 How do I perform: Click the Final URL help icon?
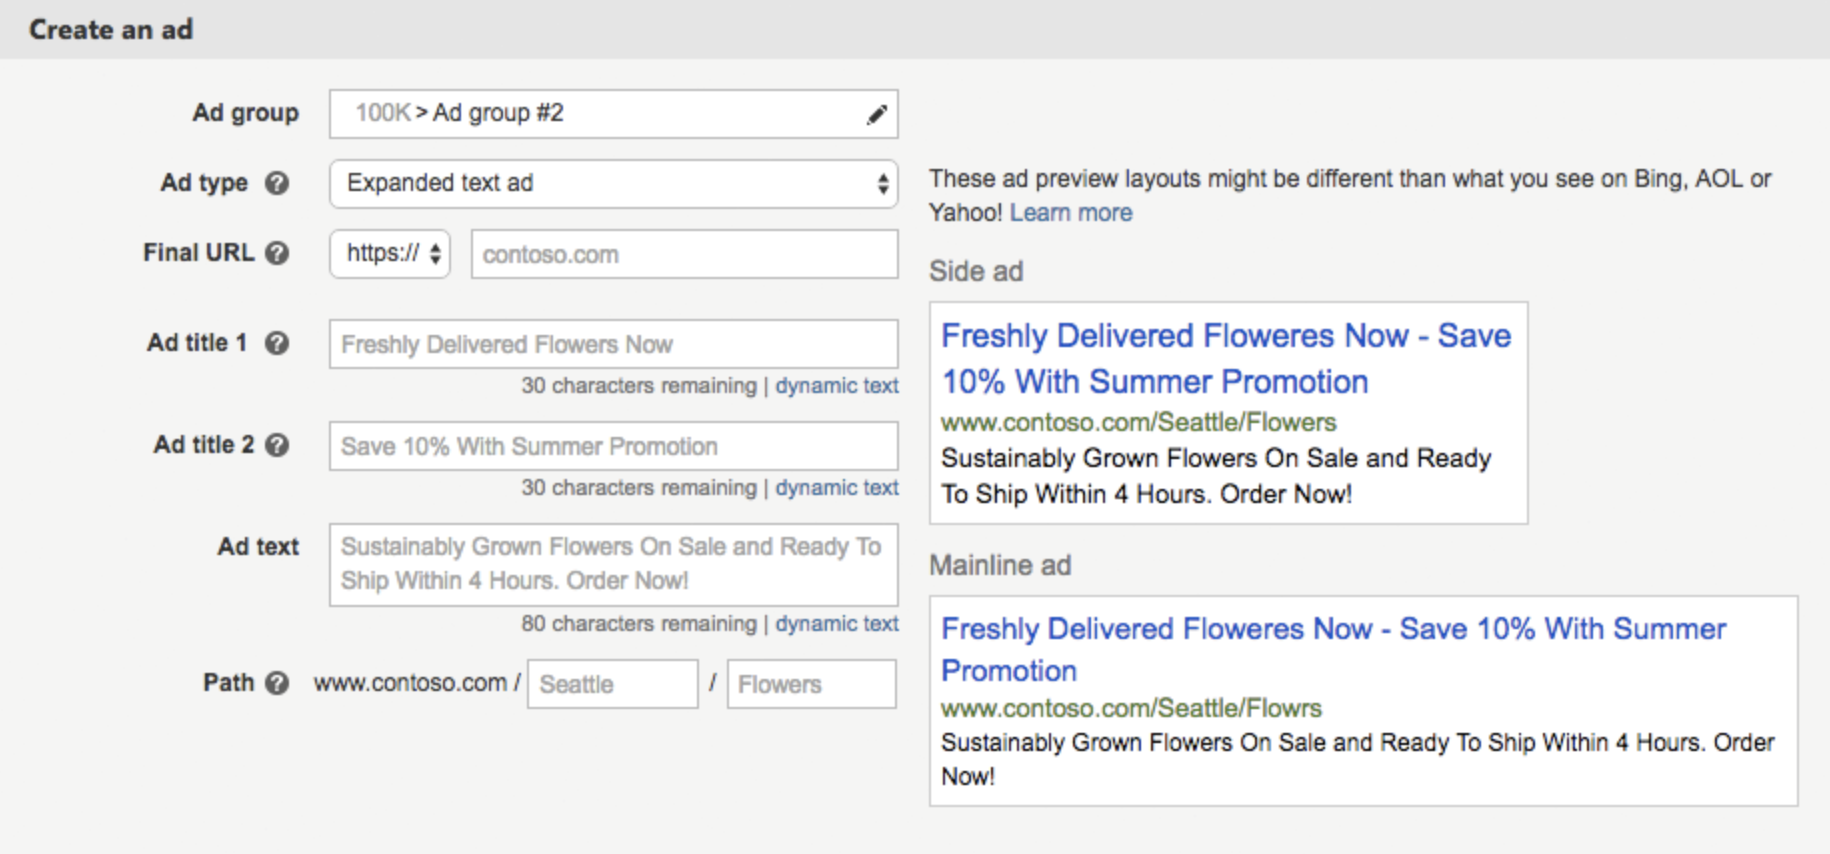277,254
